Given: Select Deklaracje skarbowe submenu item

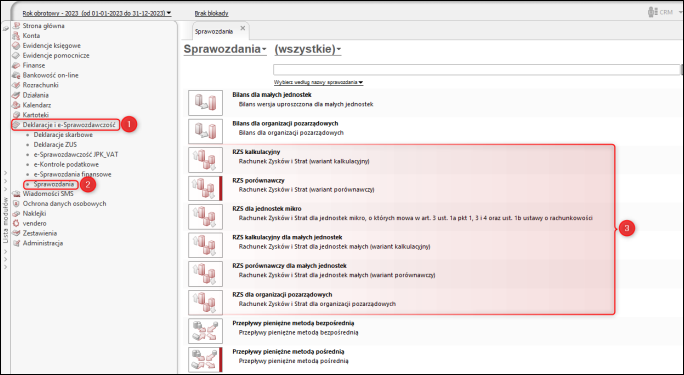Looking at the screenshot, I should 63,135.
